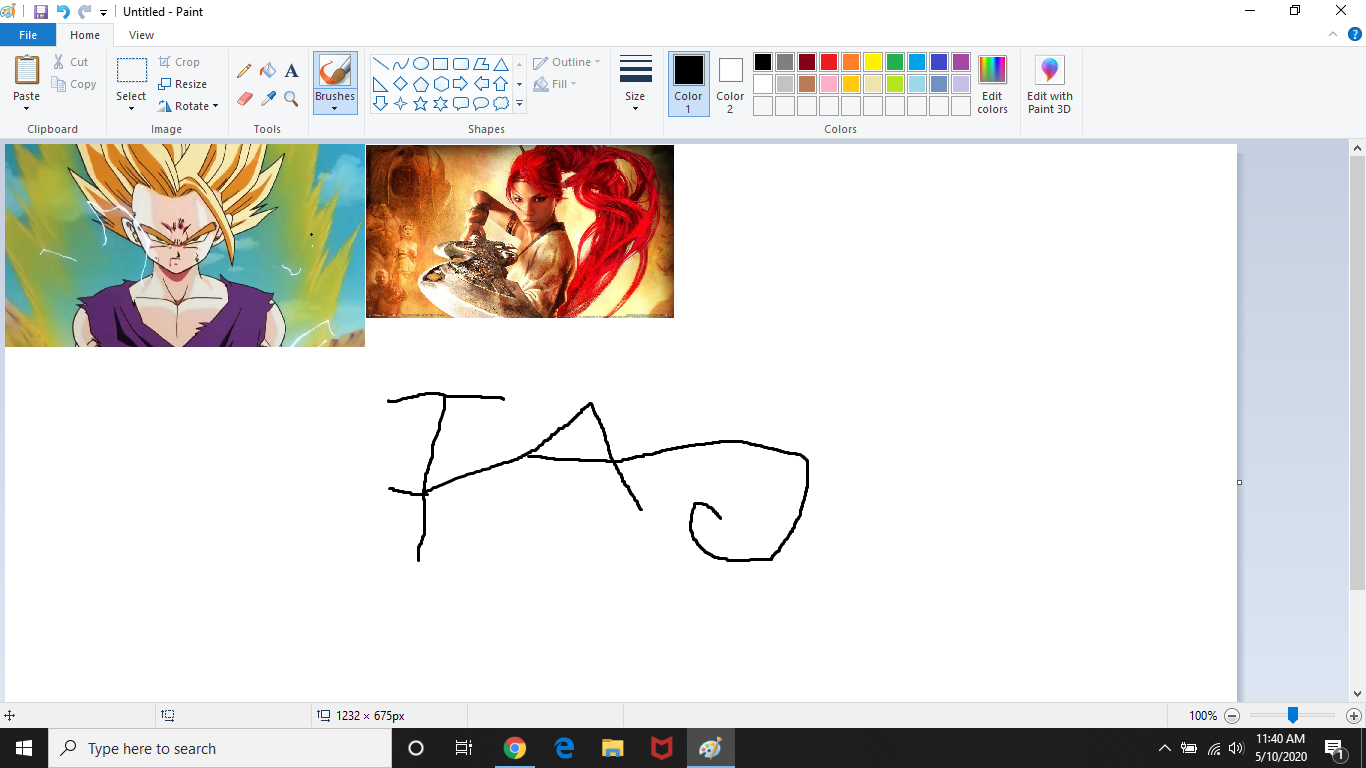Collapse the ribbon with the chevron
Image resolution: width=1366 pixels, height=768 pixels.
tap(1332, 34)
